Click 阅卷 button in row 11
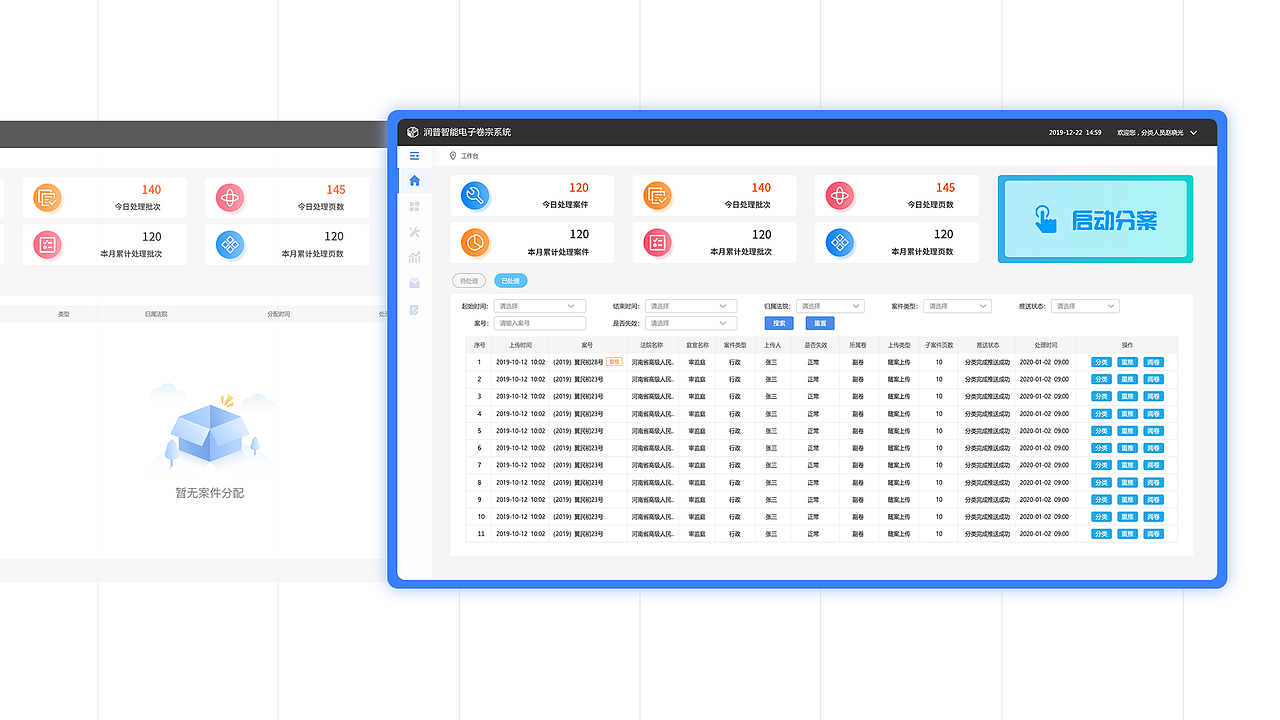This screenshot has height=720, width=1280. click(1154, 534)
